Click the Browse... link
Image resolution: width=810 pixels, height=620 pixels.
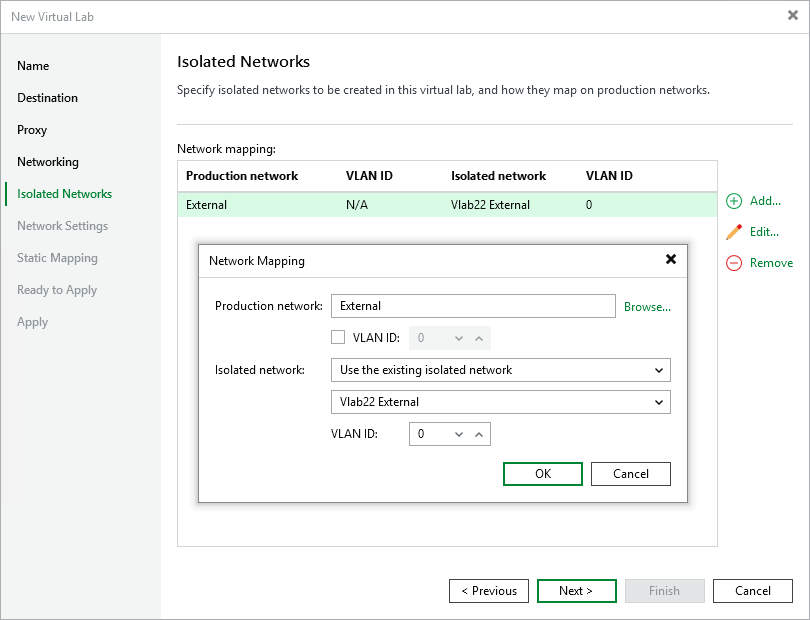click(x=647, y=307)
